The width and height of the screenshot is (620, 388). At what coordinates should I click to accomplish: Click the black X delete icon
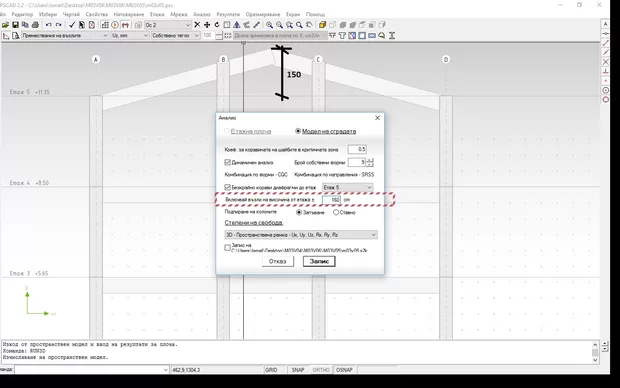(x=197, y=25)
